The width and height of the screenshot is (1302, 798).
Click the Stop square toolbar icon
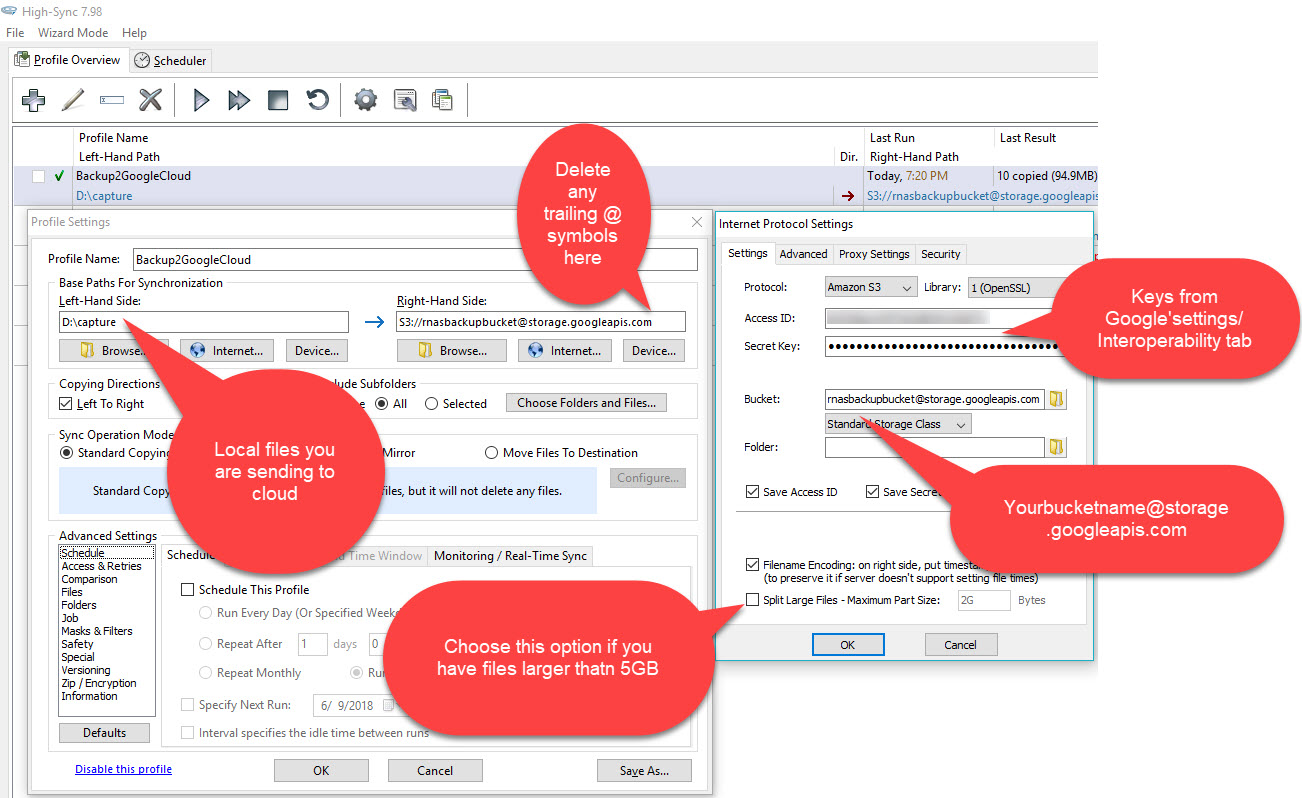278,100
